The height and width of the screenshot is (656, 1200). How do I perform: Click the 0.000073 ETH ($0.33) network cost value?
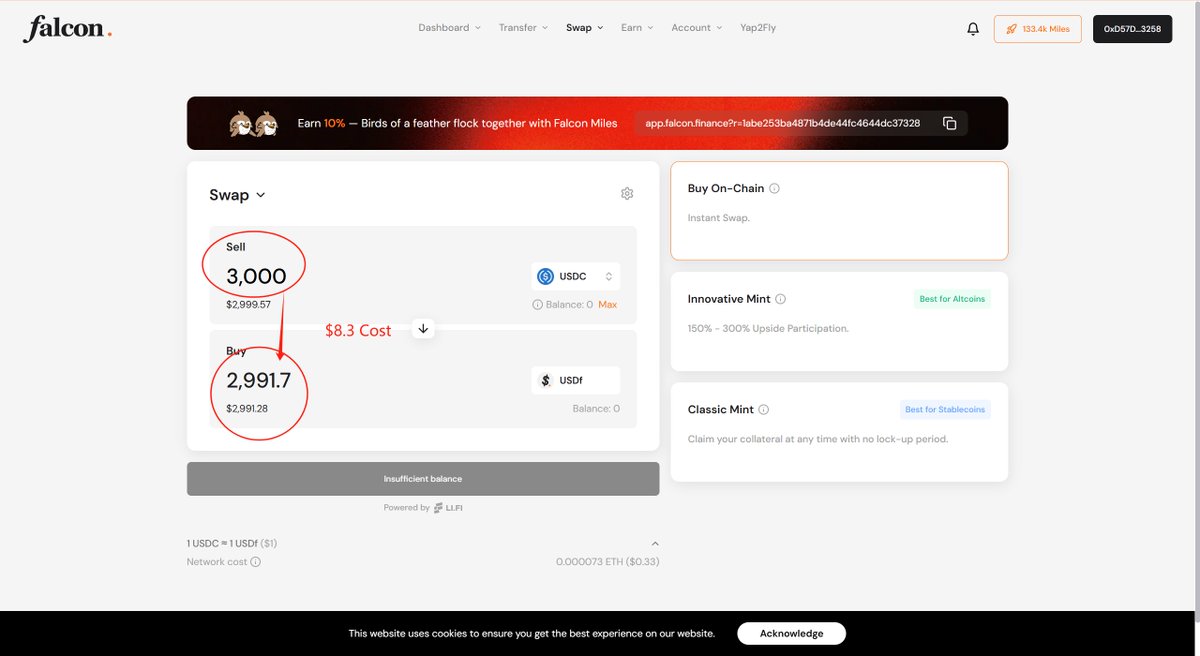click(x=608, y=562)
